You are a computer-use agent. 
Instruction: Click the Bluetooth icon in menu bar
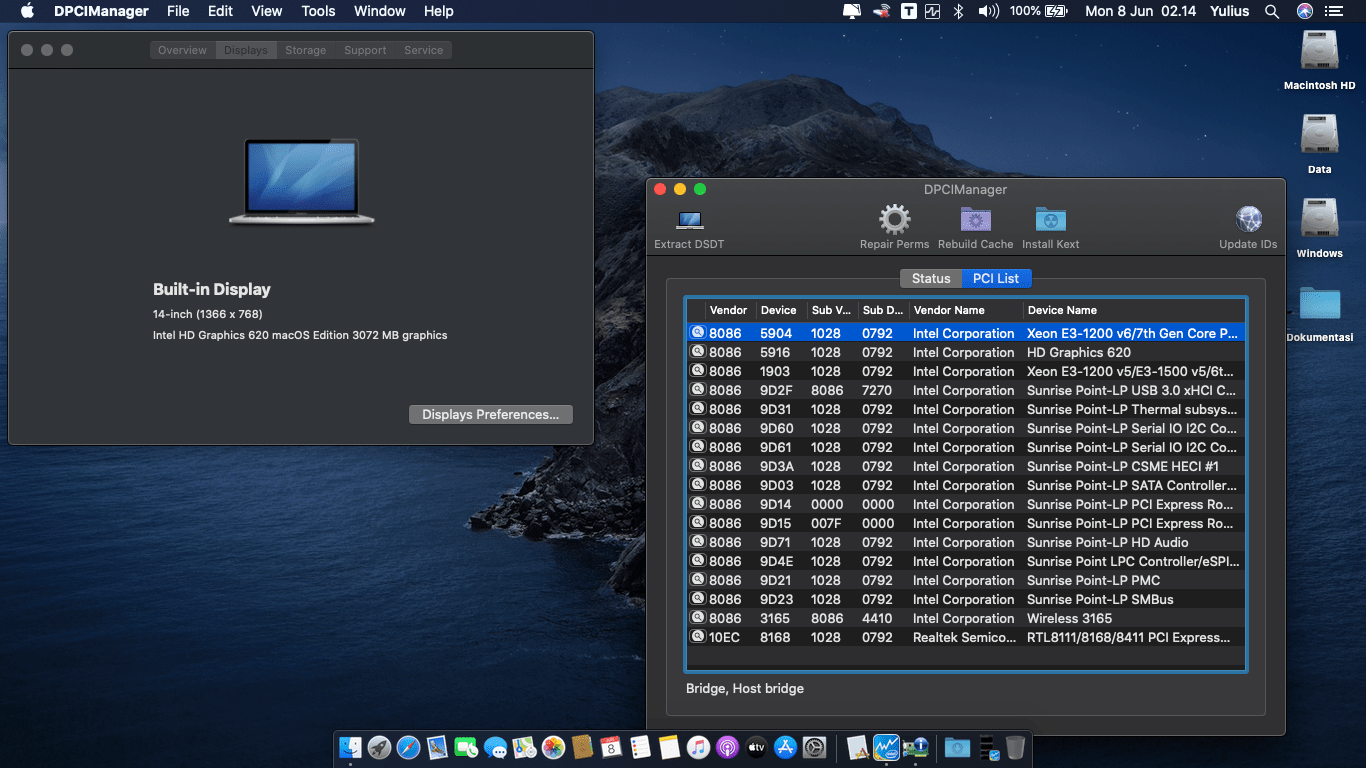957,11
